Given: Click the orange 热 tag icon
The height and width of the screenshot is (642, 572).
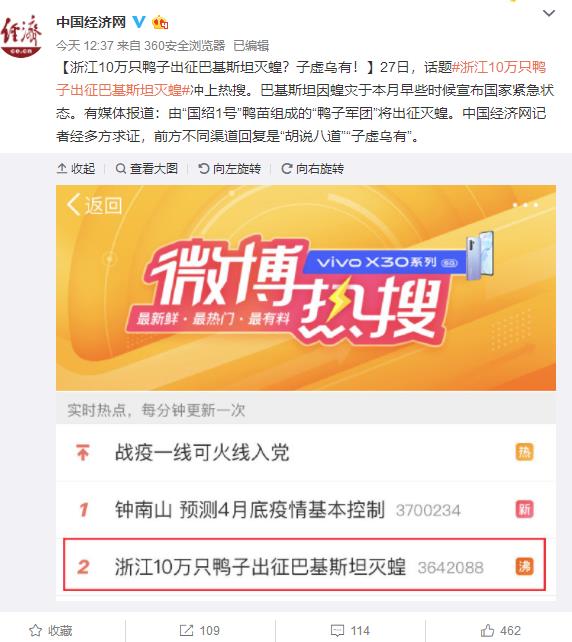Looking at the screenshot, I should pos(525,452).
